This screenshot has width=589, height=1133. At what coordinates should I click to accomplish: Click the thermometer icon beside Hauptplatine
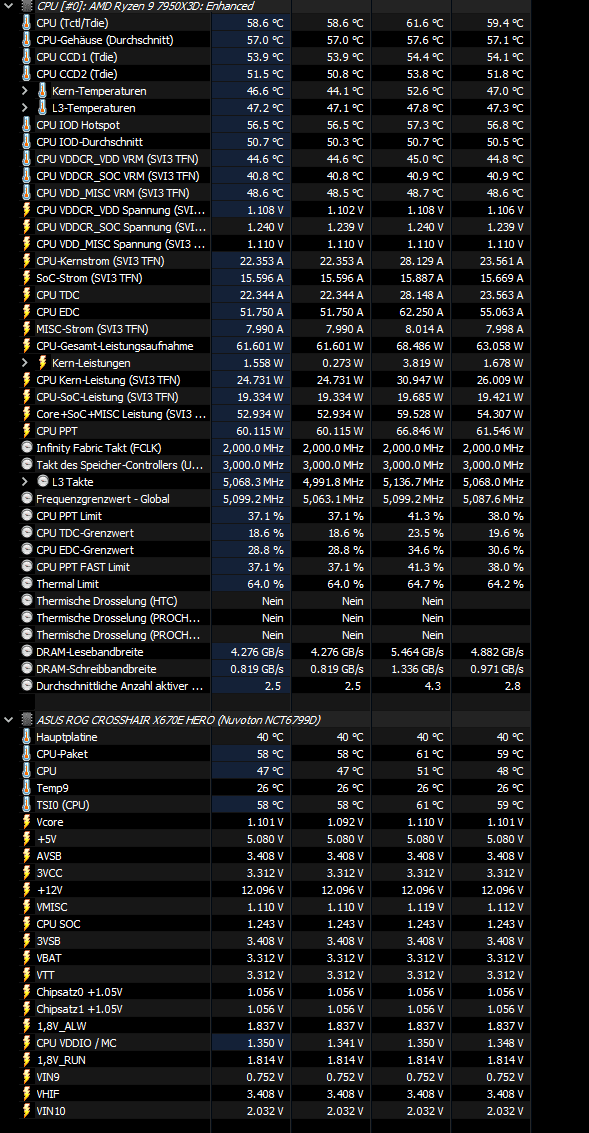27,737
